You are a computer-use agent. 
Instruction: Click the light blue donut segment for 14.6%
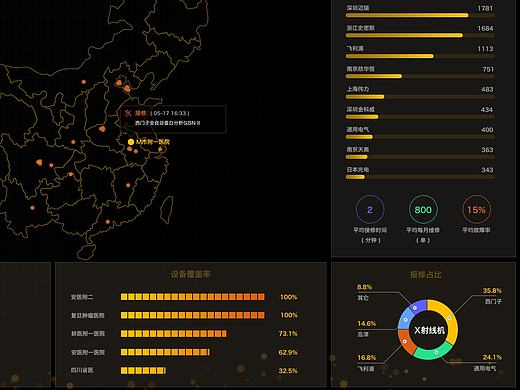point(405,319)
